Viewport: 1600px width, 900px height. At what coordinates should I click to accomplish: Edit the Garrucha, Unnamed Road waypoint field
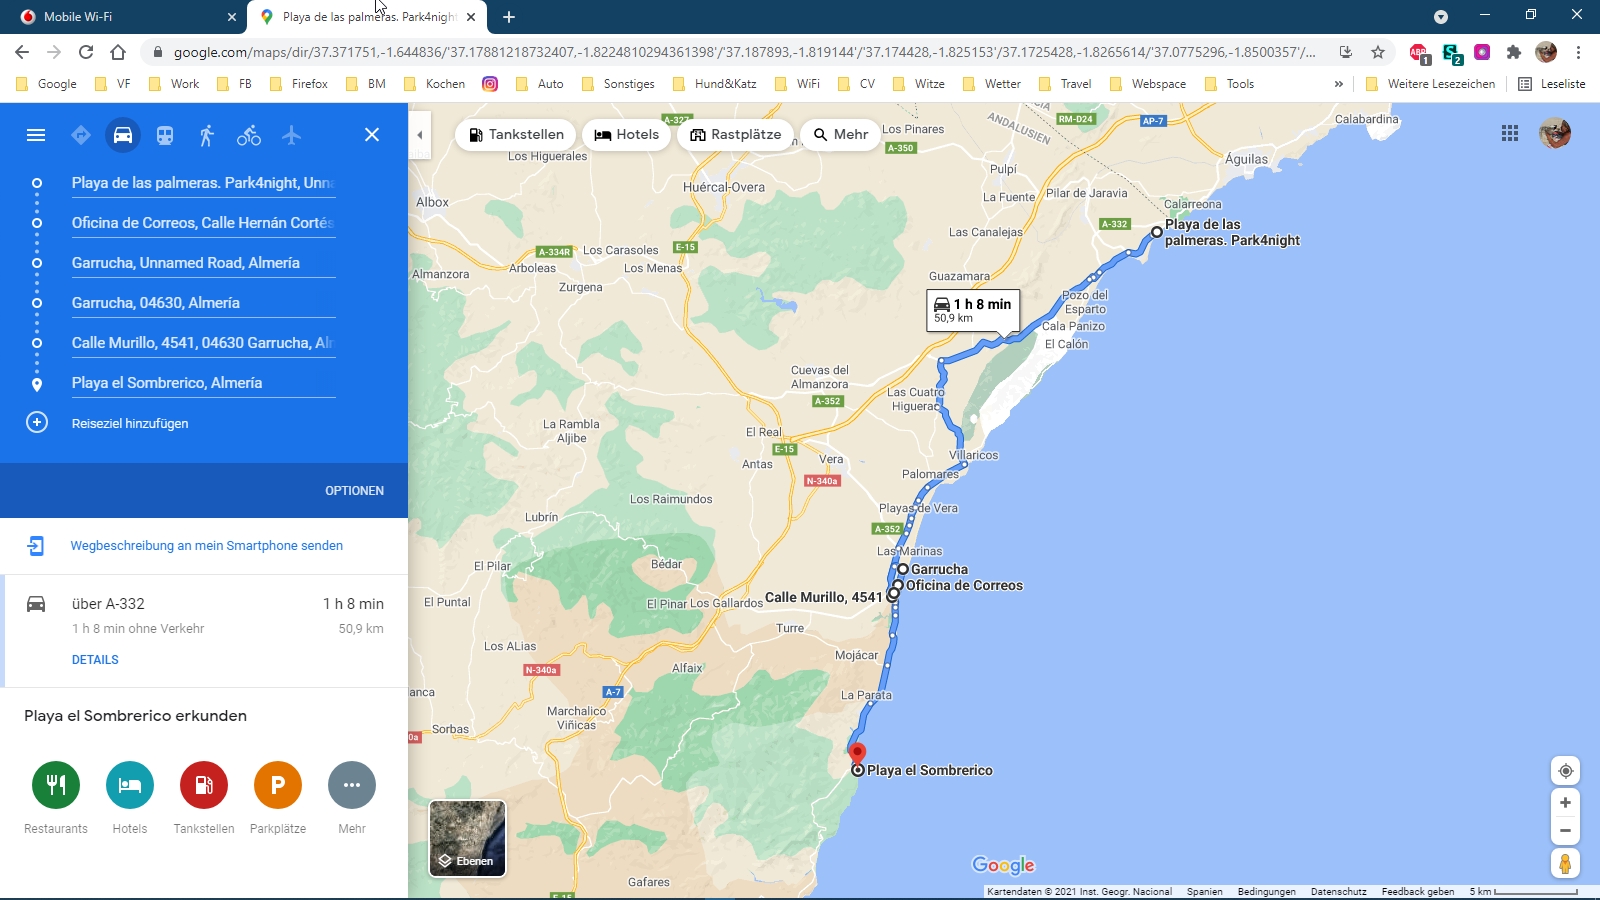click(203, 263)
